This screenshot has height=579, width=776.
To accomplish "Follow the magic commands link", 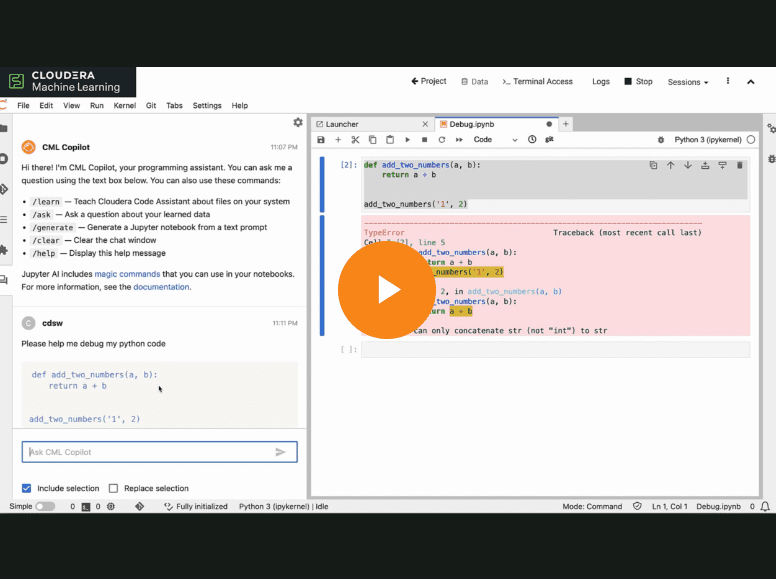I will (127, 274).
